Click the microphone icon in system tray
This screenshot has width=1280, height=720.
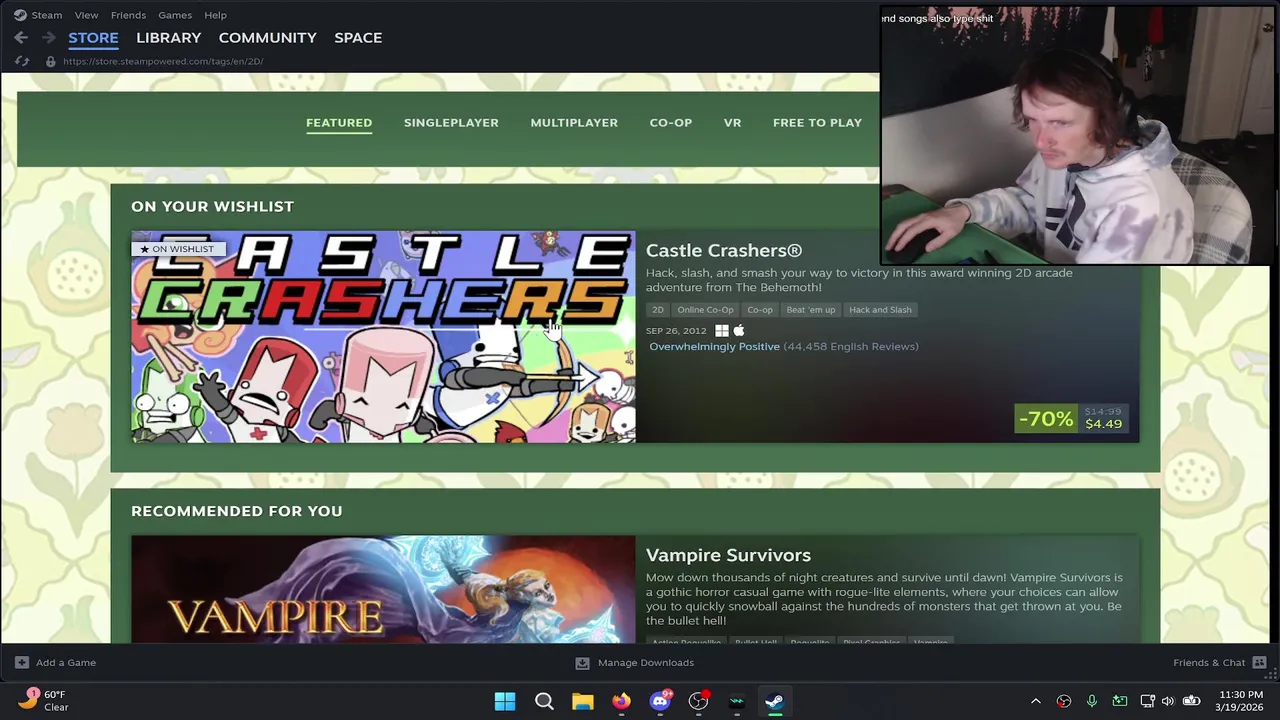click(1092, 701)
